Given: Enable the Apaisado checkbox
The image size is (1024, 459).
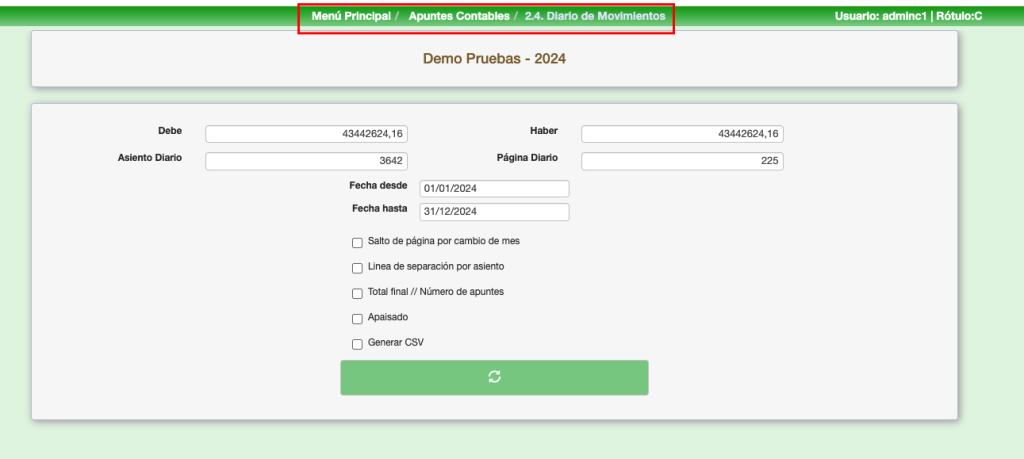Looking at the screenshot, I should coord(357,319).
